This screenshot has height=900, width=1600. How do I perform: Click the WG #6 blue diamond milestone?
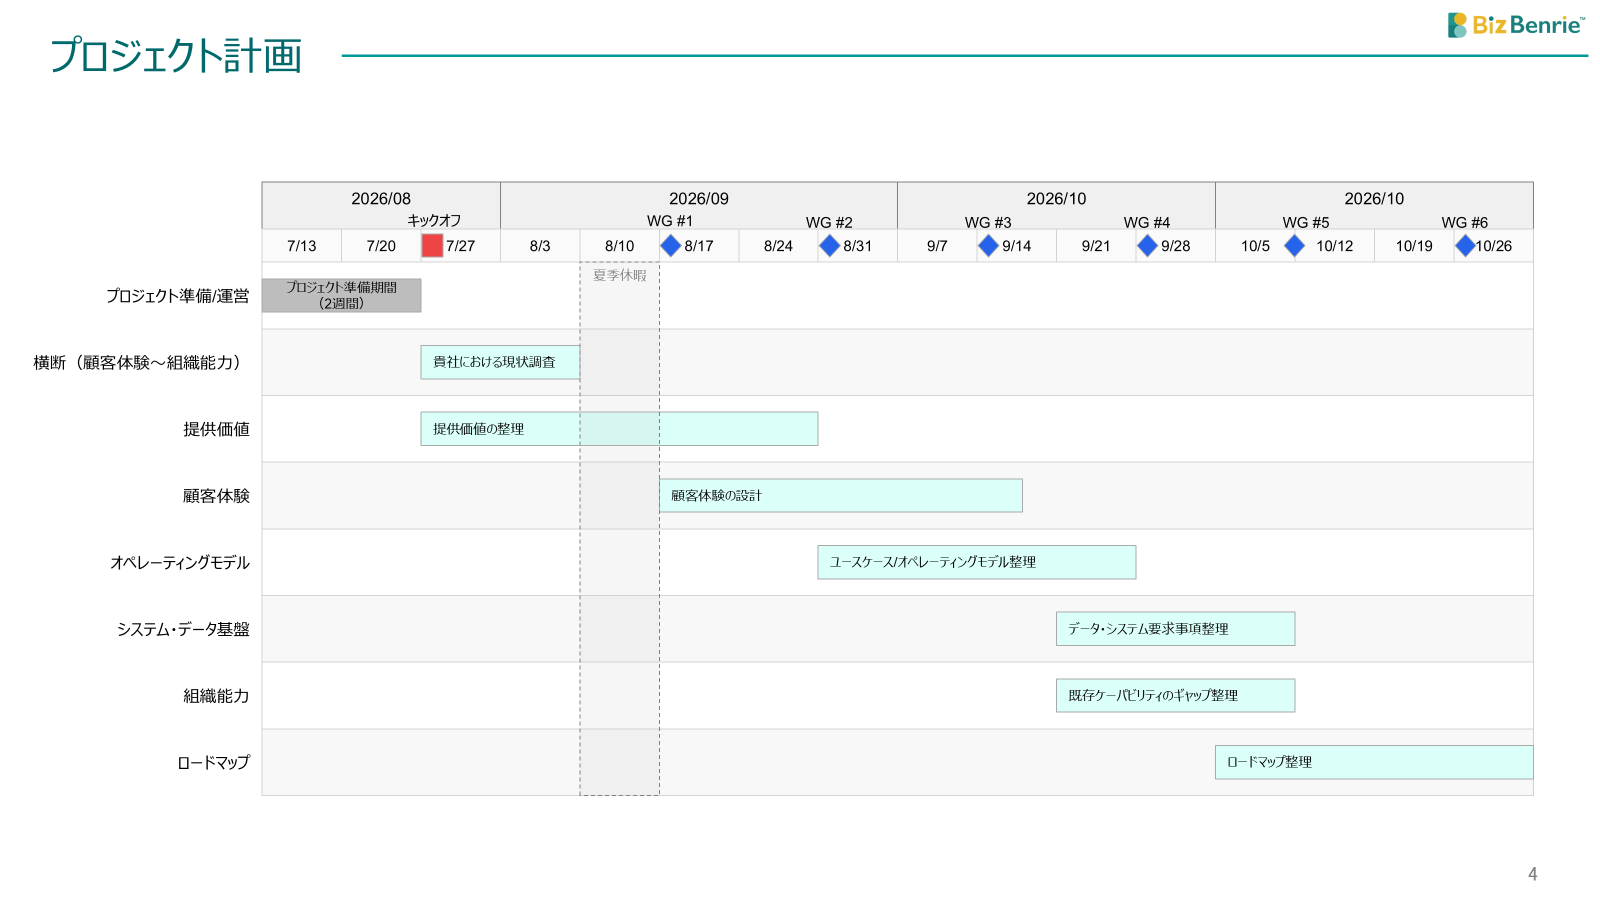point(1465,245)
